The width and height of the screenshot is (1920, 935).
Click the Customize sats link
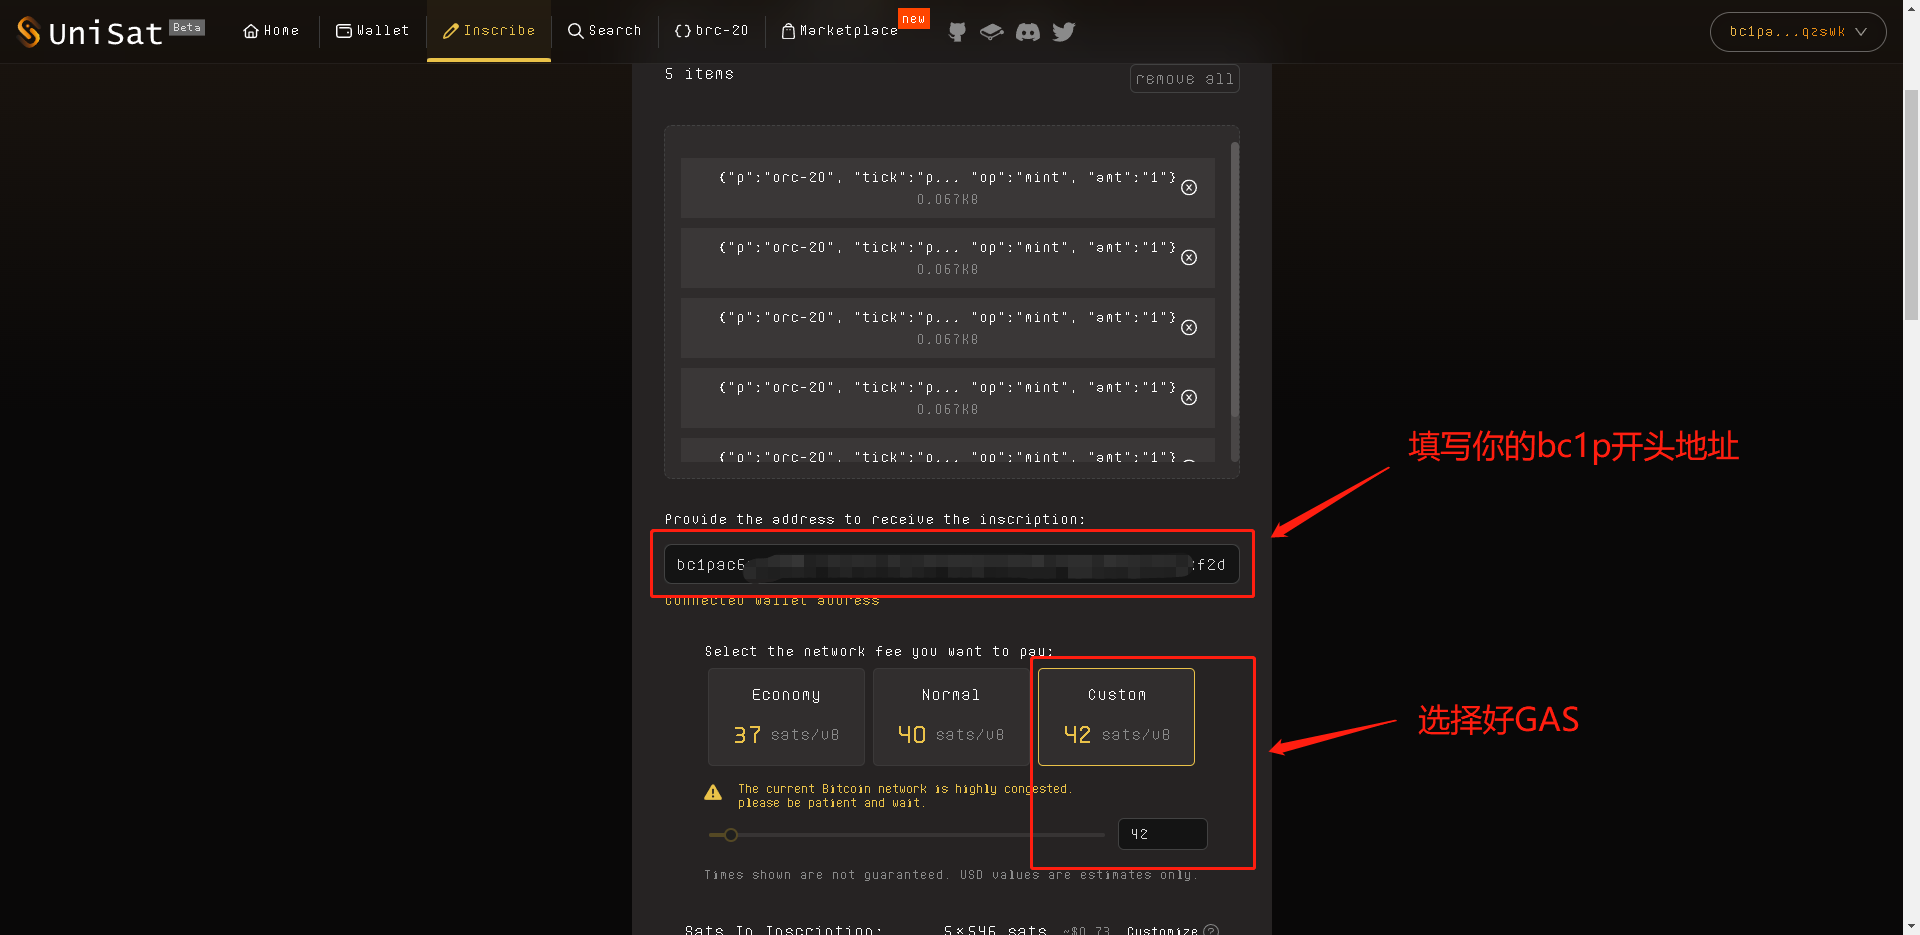click(1162, 930)
